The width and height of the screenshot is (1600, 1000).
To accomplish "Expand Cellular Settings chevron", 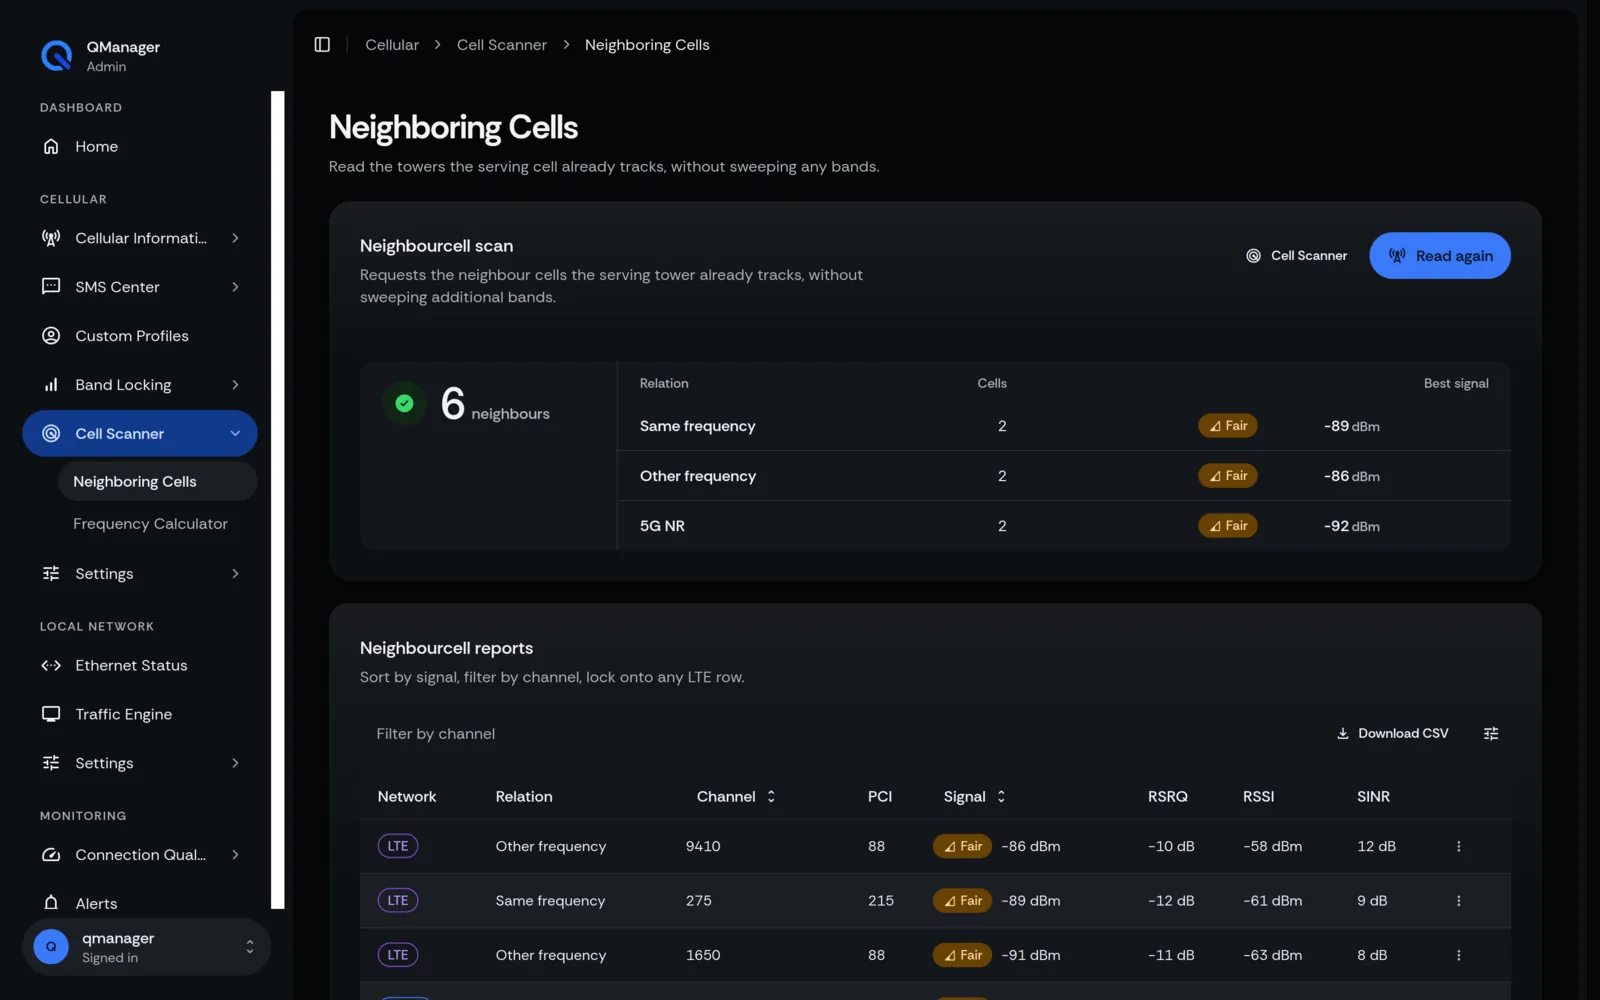I will click(235, 574).
